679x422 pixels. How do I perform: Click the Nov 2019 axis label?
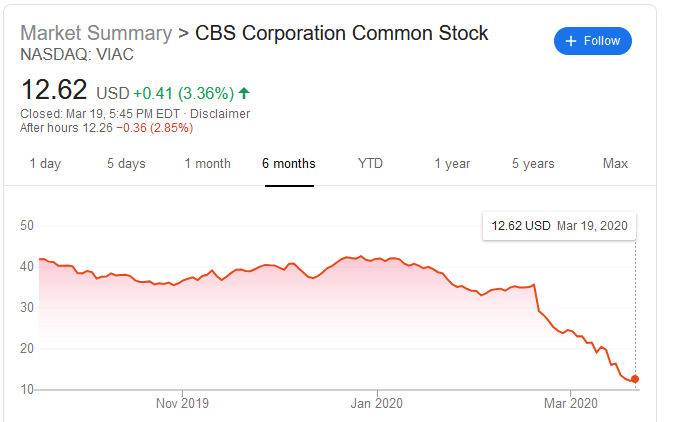click(183, 403)
